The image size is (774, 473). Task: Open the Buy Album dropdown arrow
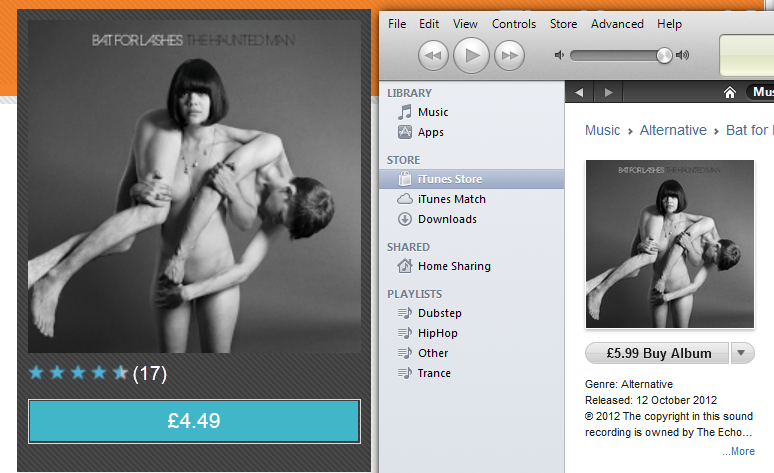pyautogui.click(x=741, y=353)
